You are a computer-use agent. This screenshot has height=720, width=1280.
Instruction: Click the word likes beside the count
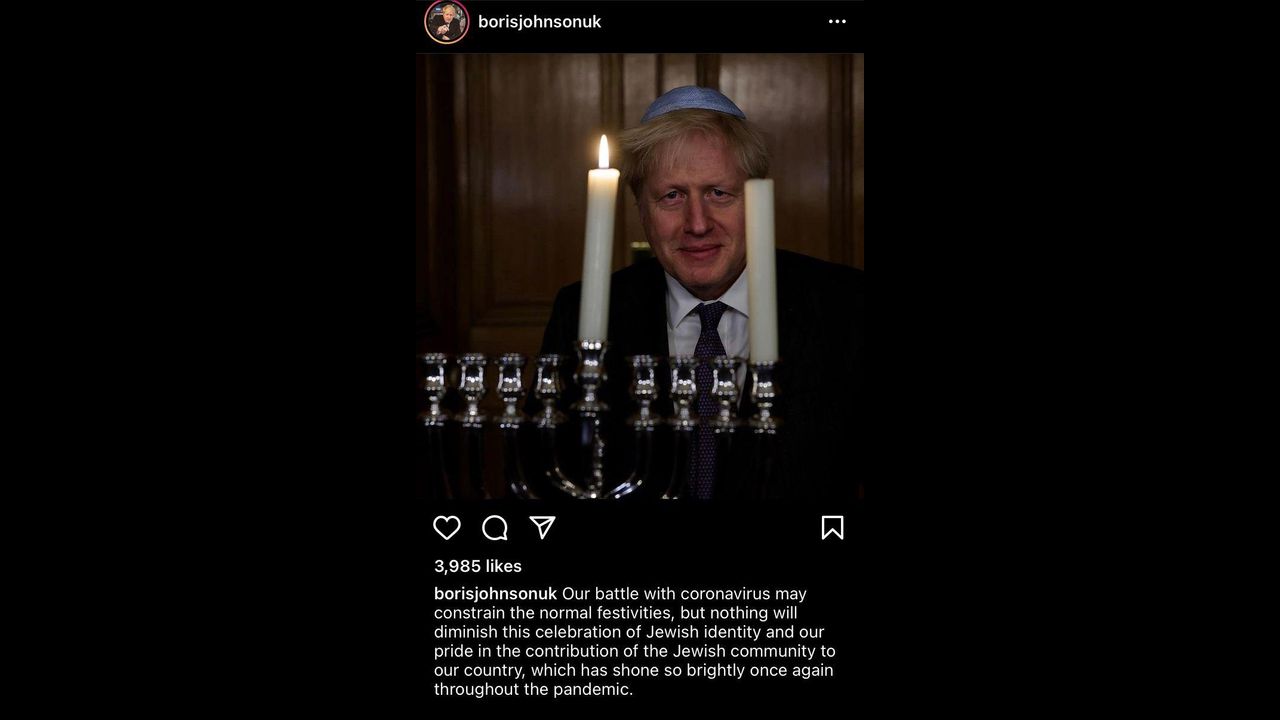pos(504,566)
